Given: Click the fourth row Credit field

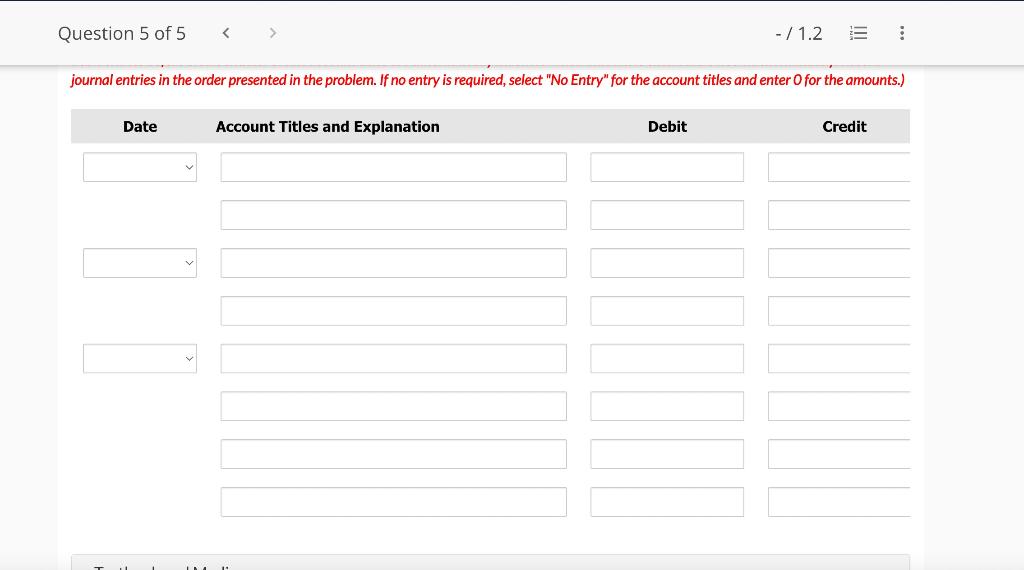Looking at the screenshot, I should [x=839, y=311].
